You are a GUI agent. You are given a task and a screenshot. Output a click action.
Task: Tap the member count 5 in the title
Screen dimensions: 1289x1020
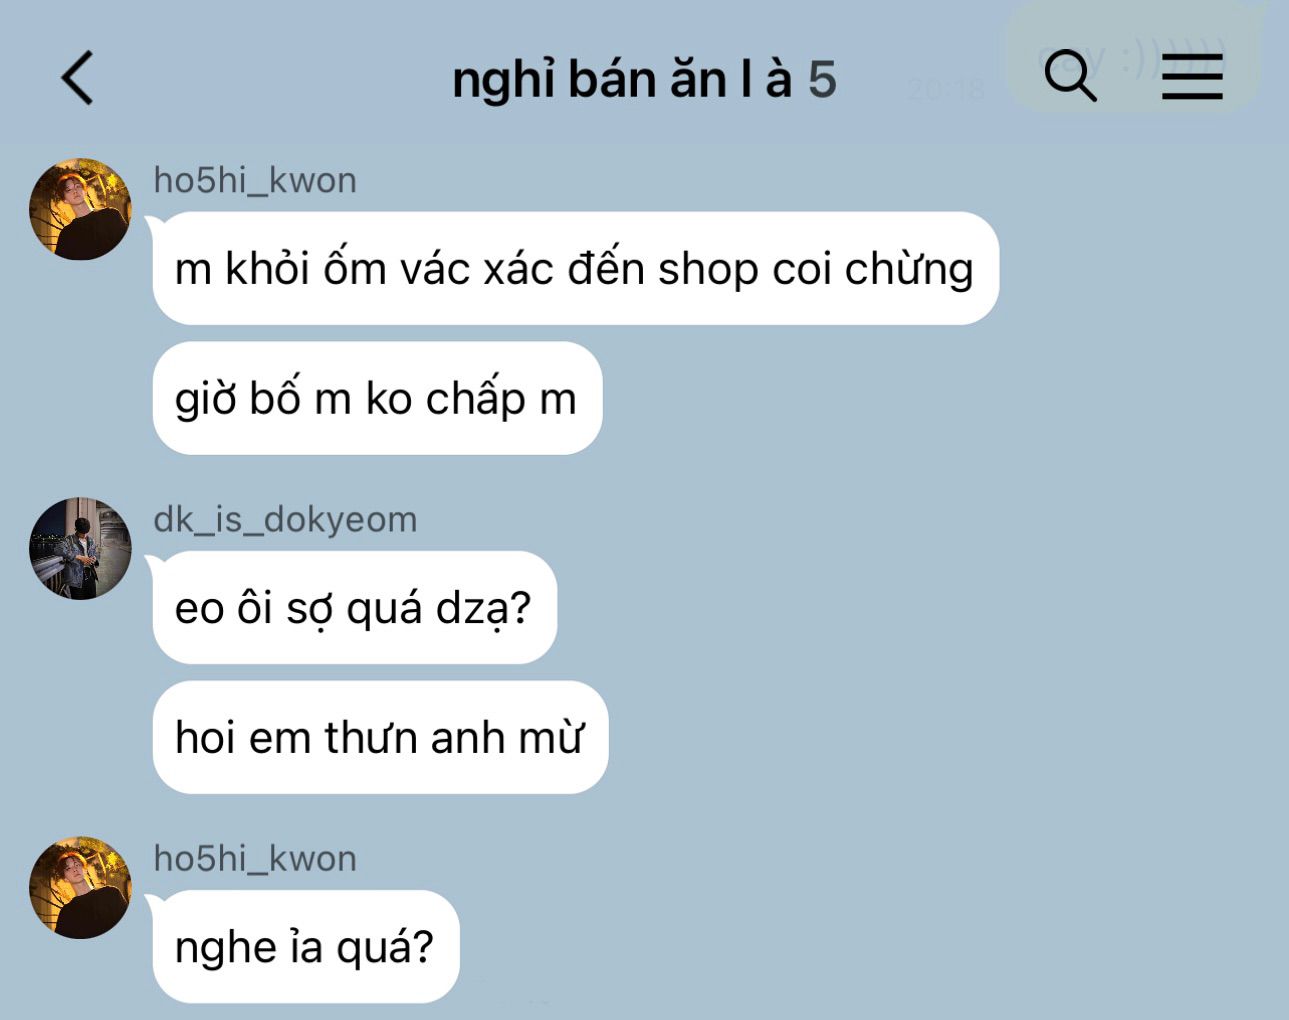pyautogui.click(x=822, y=80)
